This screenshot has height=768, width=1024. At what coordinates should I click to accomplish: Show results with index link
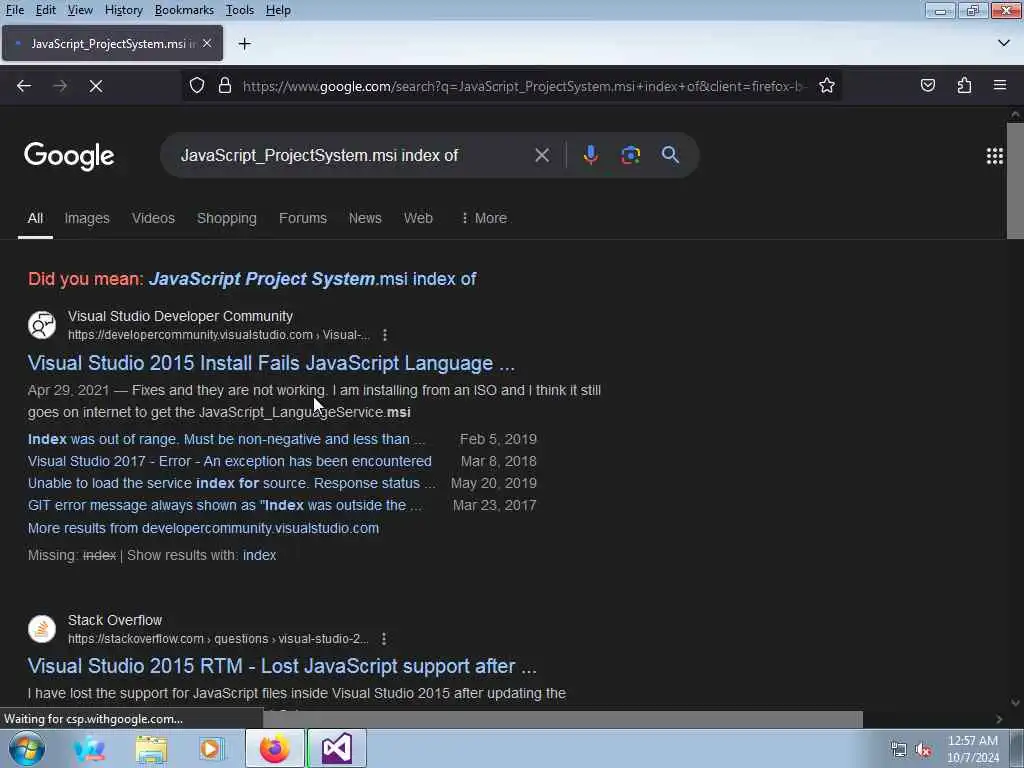pos(259,555)
